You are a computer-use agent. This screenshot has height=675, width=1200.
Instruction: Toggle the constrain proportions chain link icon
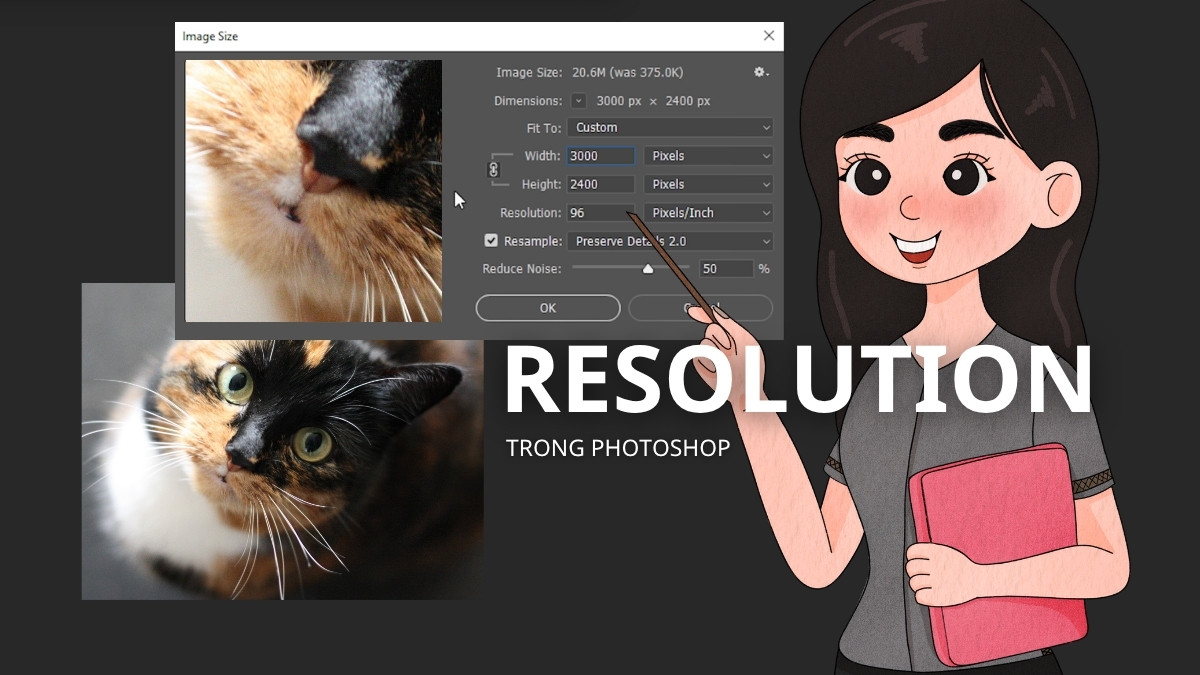tap(493, 170)
